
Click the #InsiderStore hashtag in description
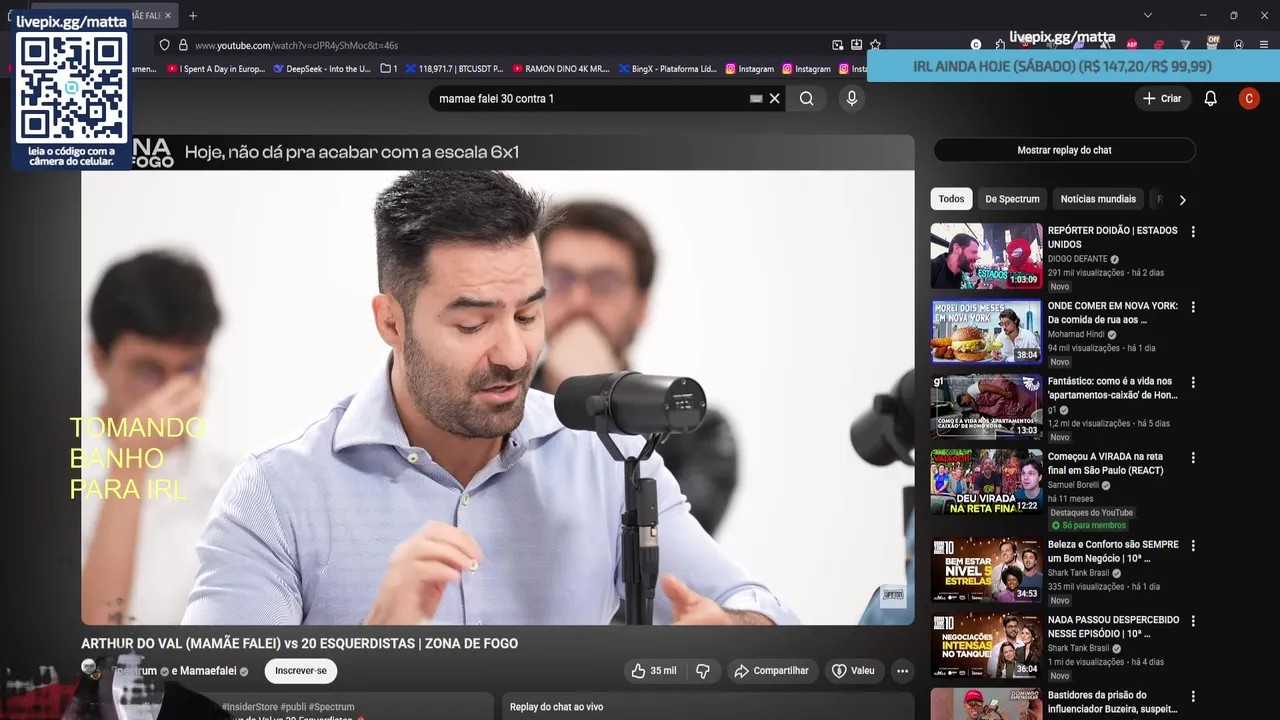[250, 707]
